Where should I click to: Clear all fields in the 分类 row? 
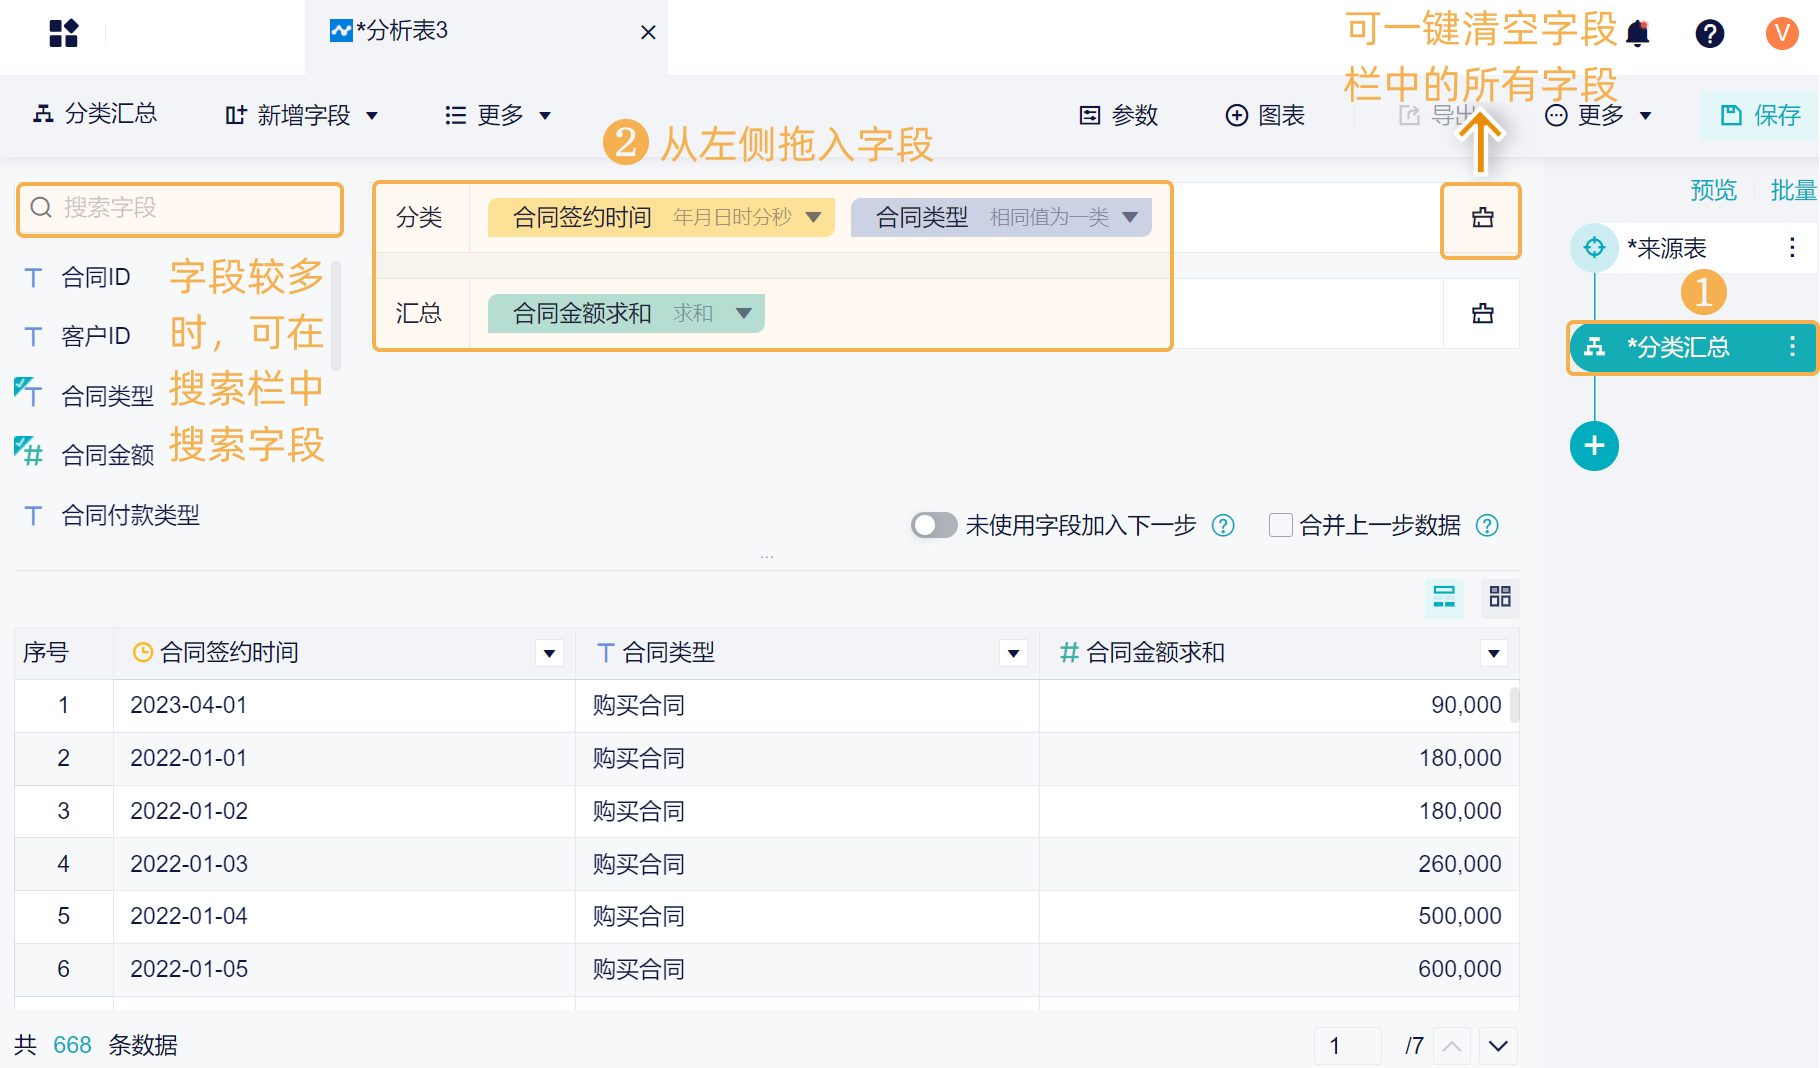click(1482, 218)
